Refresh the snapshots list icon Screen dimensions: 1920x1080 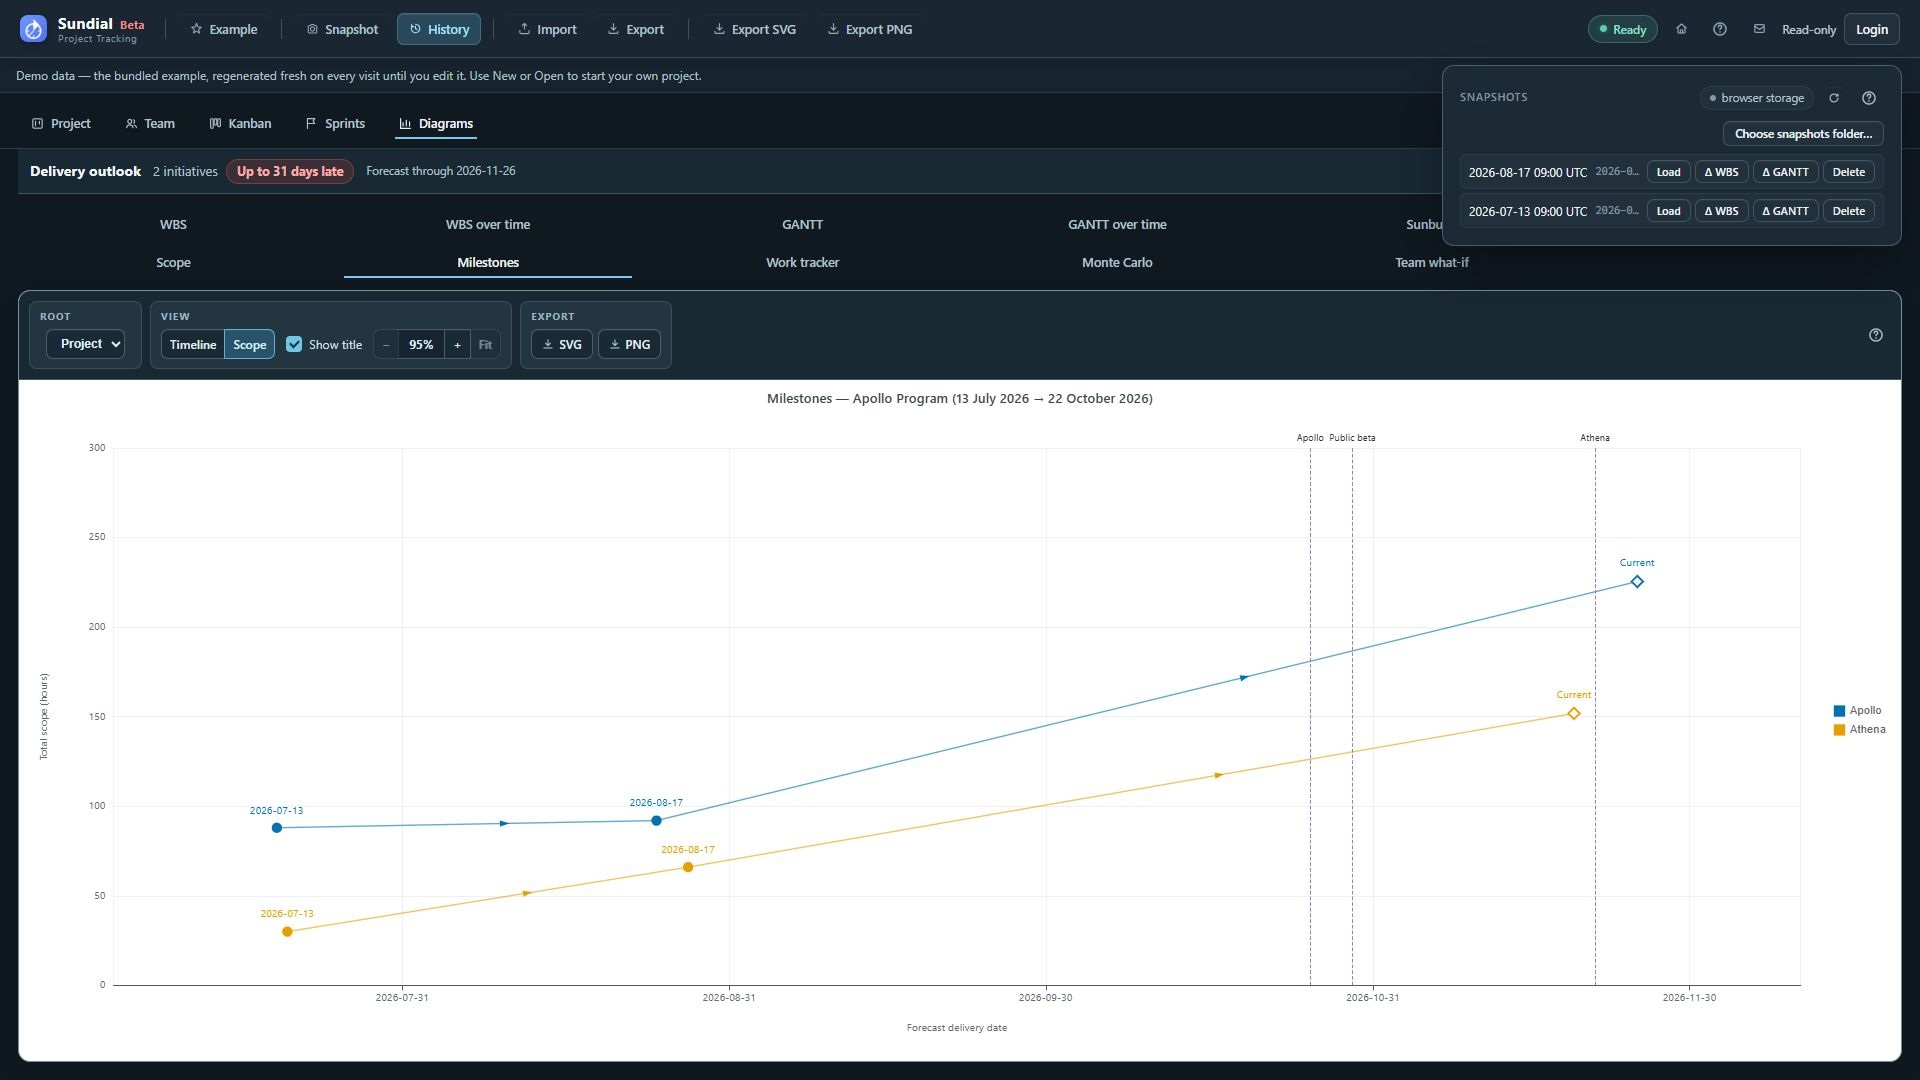1834,98
